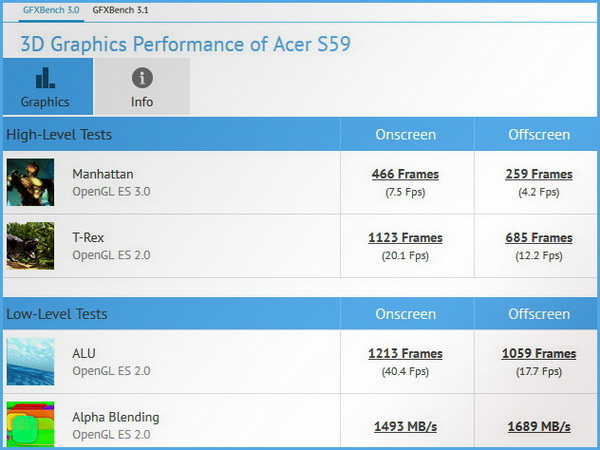
Task: Click Alpha Blending 1689 MB/s offscreen link
Action: point(539,427)
